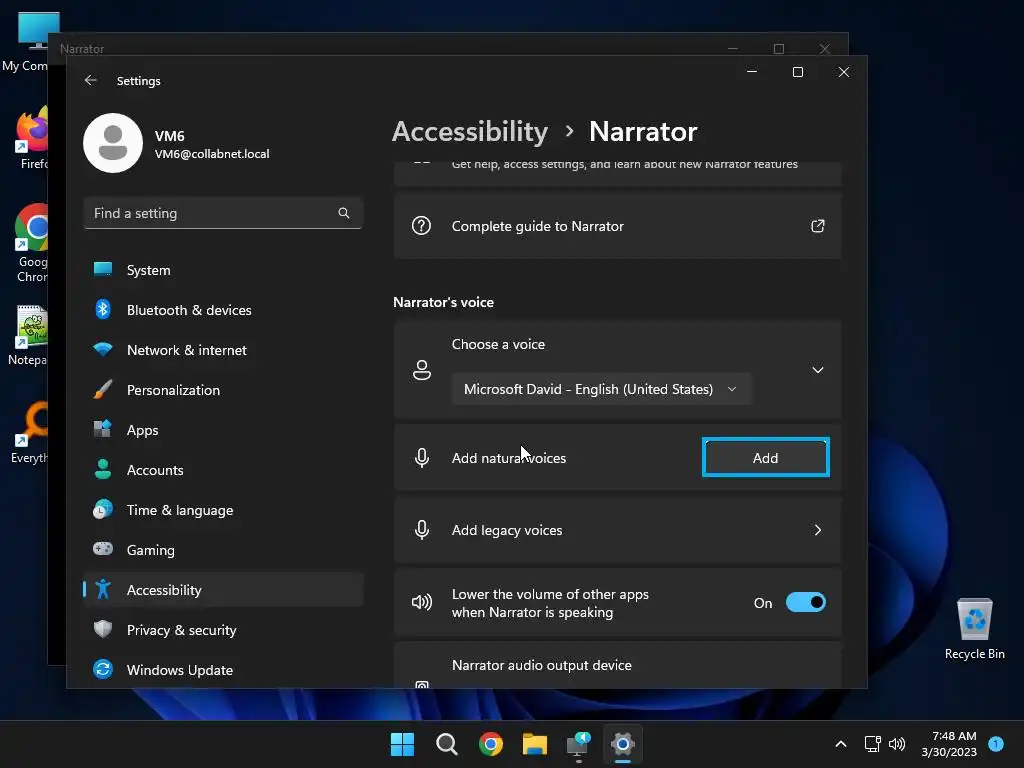
Task: Click the Bluetooth icon in sidebar
Action: coord(103,310)
